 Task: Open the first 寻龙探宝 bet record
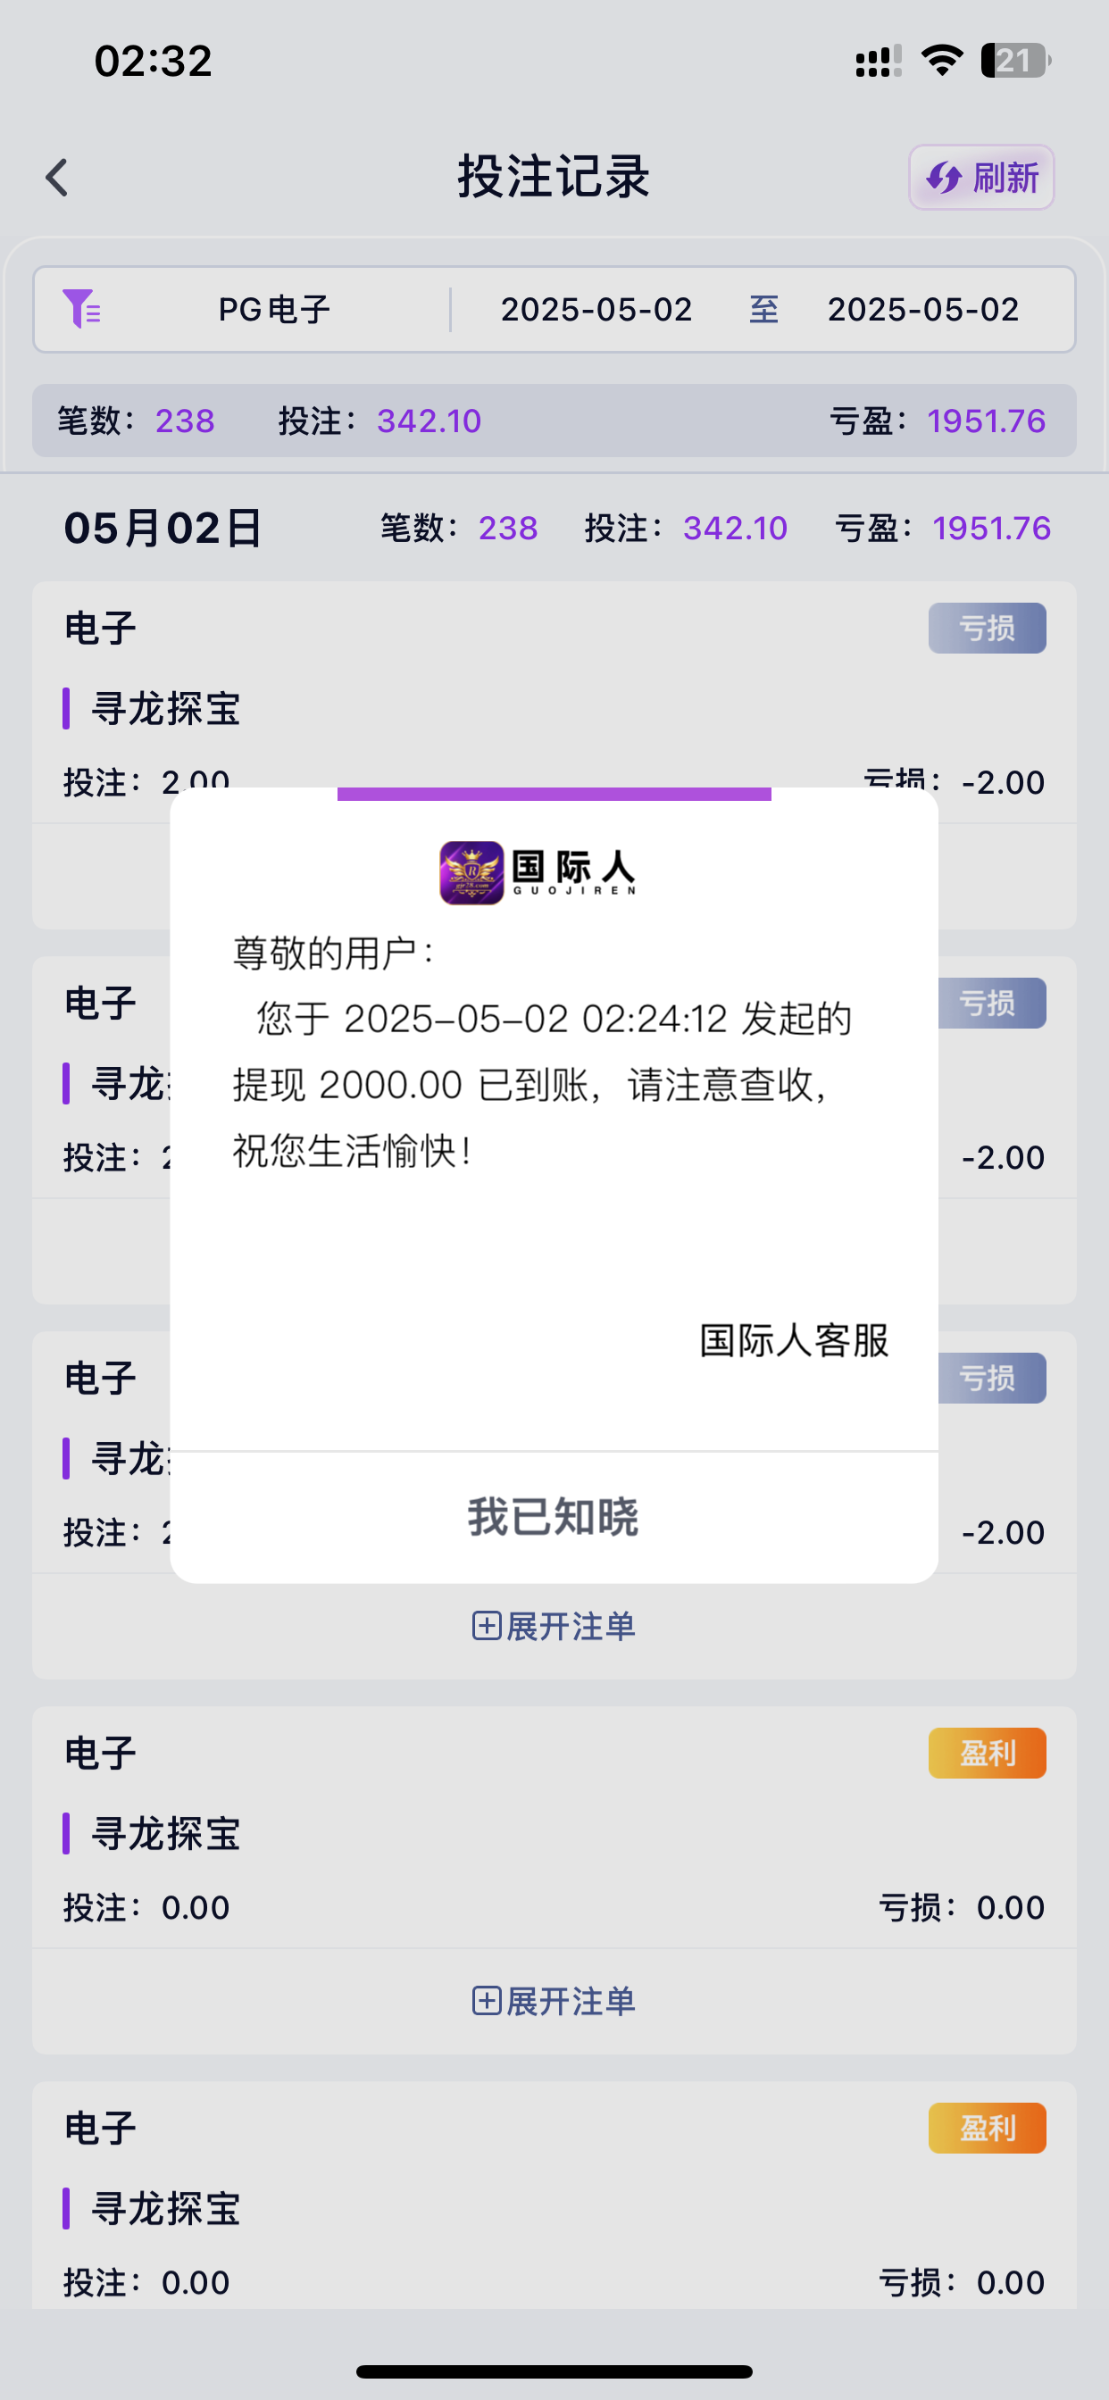(x=166, y=708)
